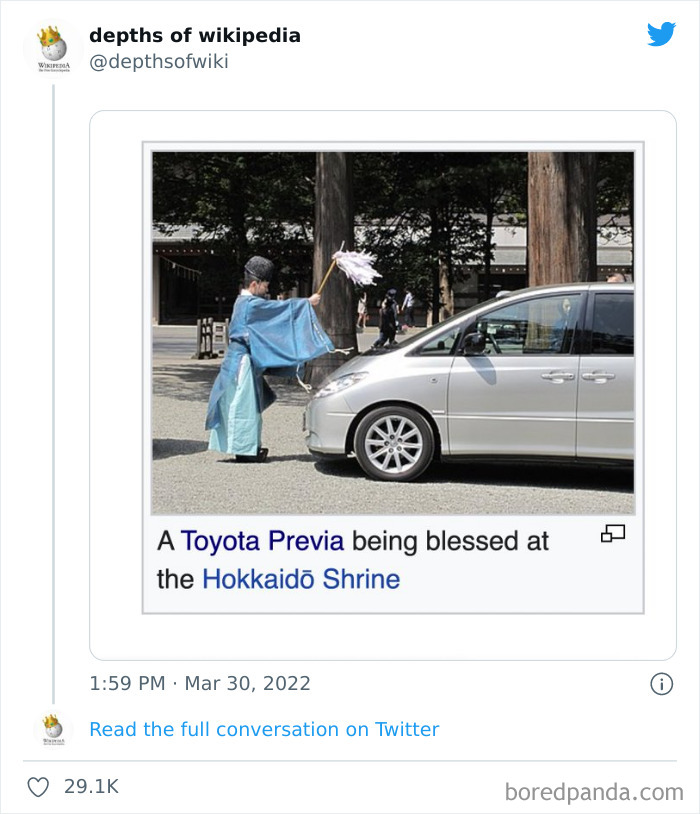Open the depths of wikipedia profile avatar
The height and width of the screenshot is (814, 700).
point(52,47)
